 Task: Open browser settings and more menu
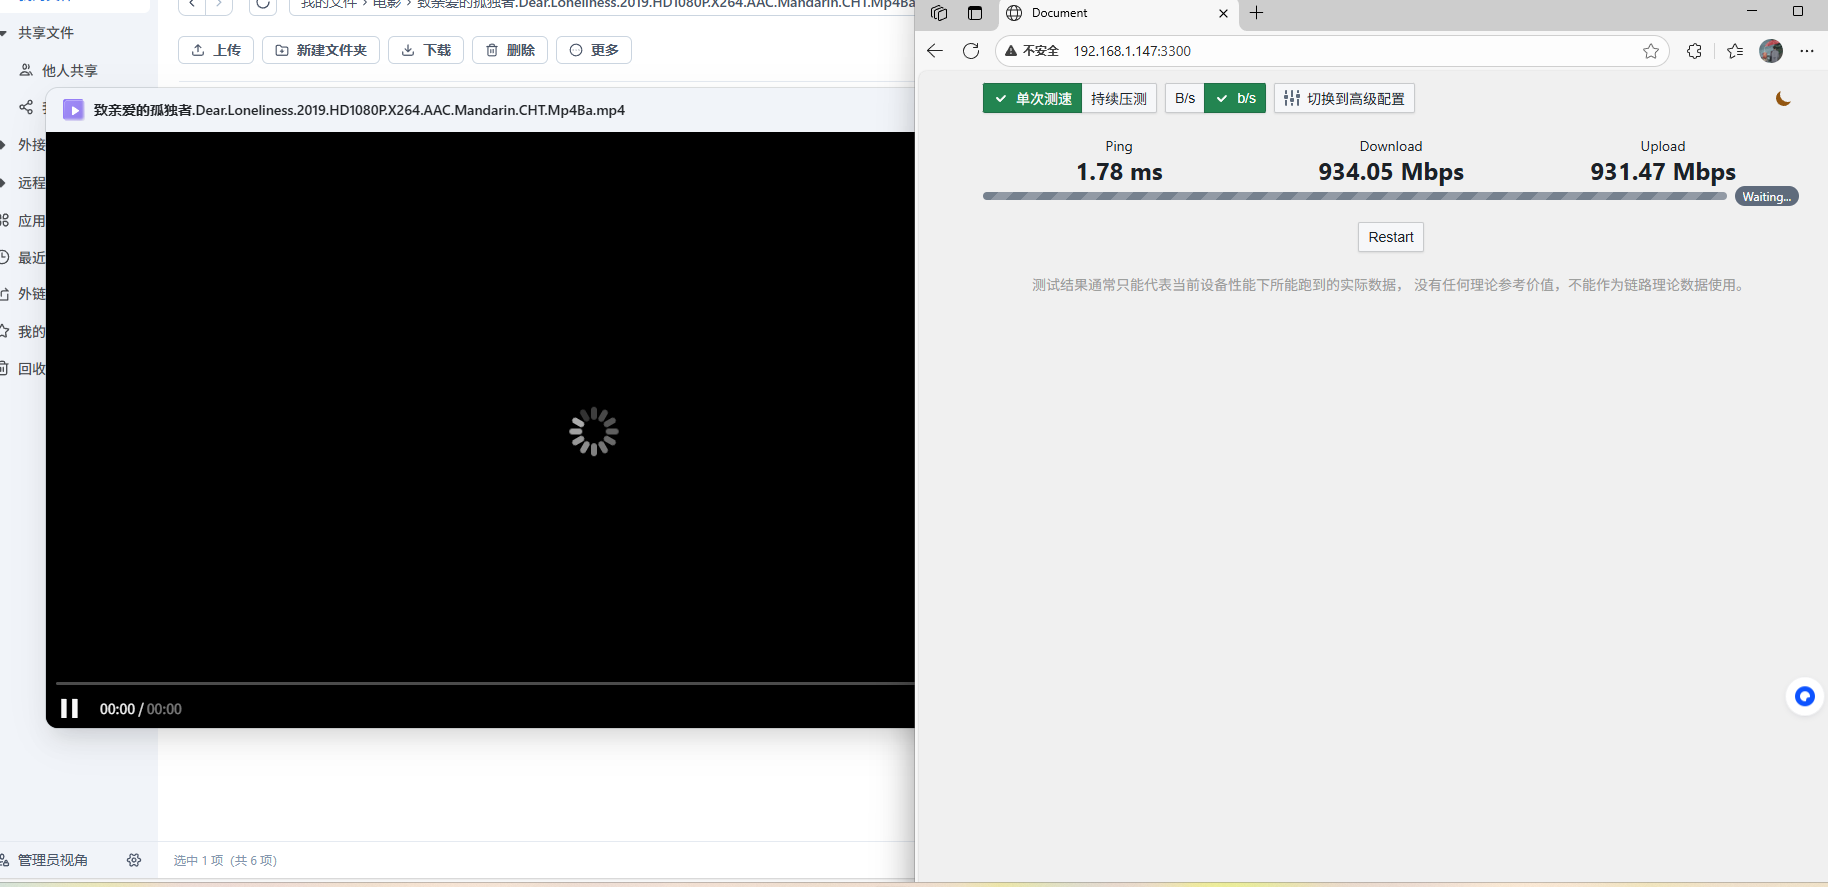tap(1807, 51)
